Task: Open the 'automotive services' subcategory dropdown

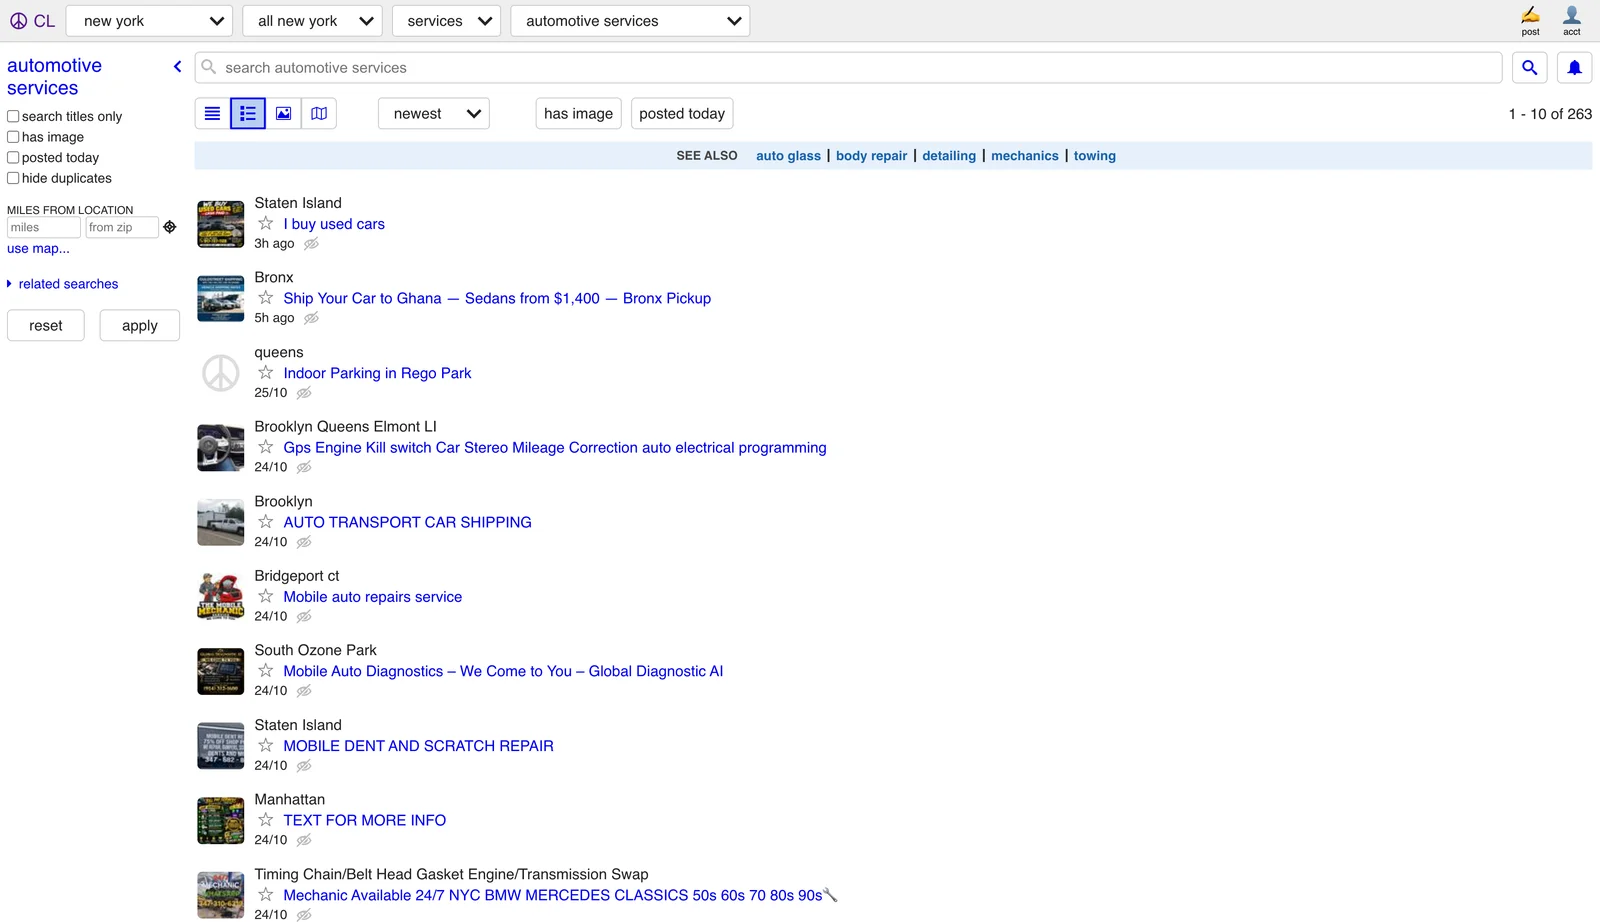Action: click(630, 21)
